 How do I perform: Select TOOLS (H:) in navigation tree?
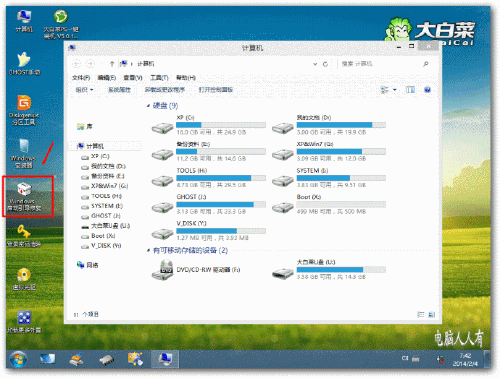coord(102,196)
